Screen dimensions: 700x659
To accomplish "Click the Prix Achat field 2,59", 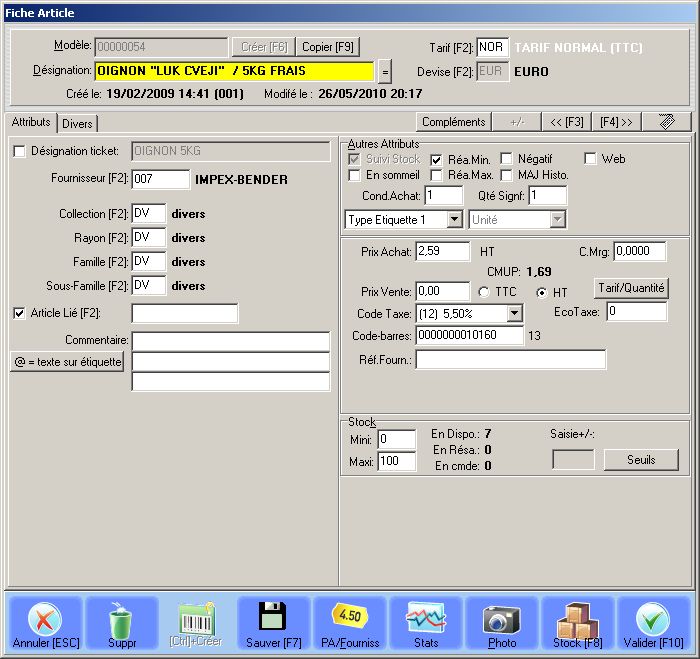I will point(443,251).
